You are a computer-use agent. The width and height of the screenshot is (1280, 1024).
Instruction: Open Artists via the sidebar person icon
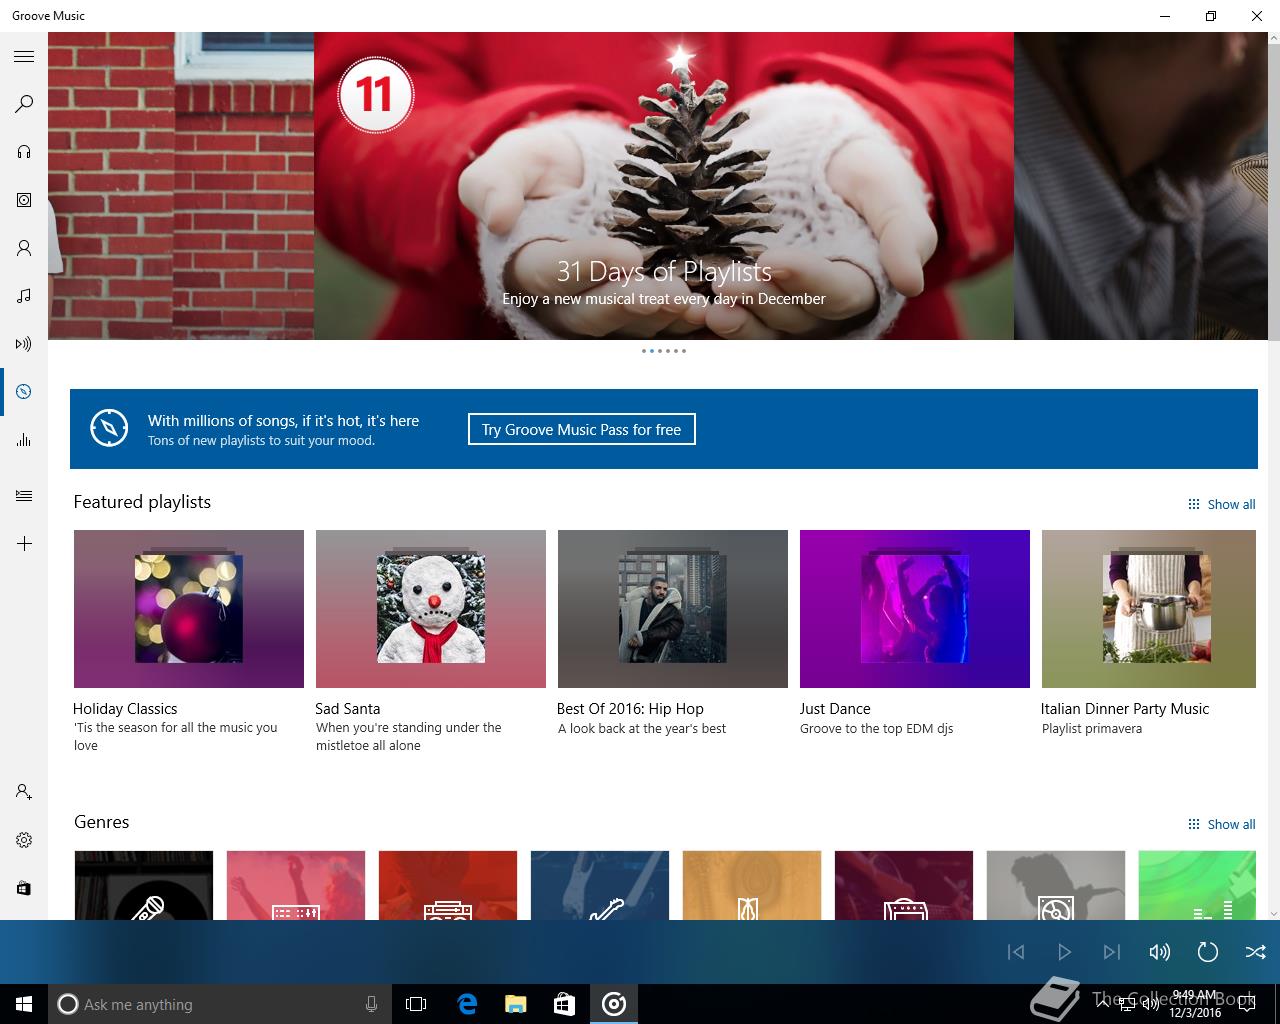pos(24,248)
